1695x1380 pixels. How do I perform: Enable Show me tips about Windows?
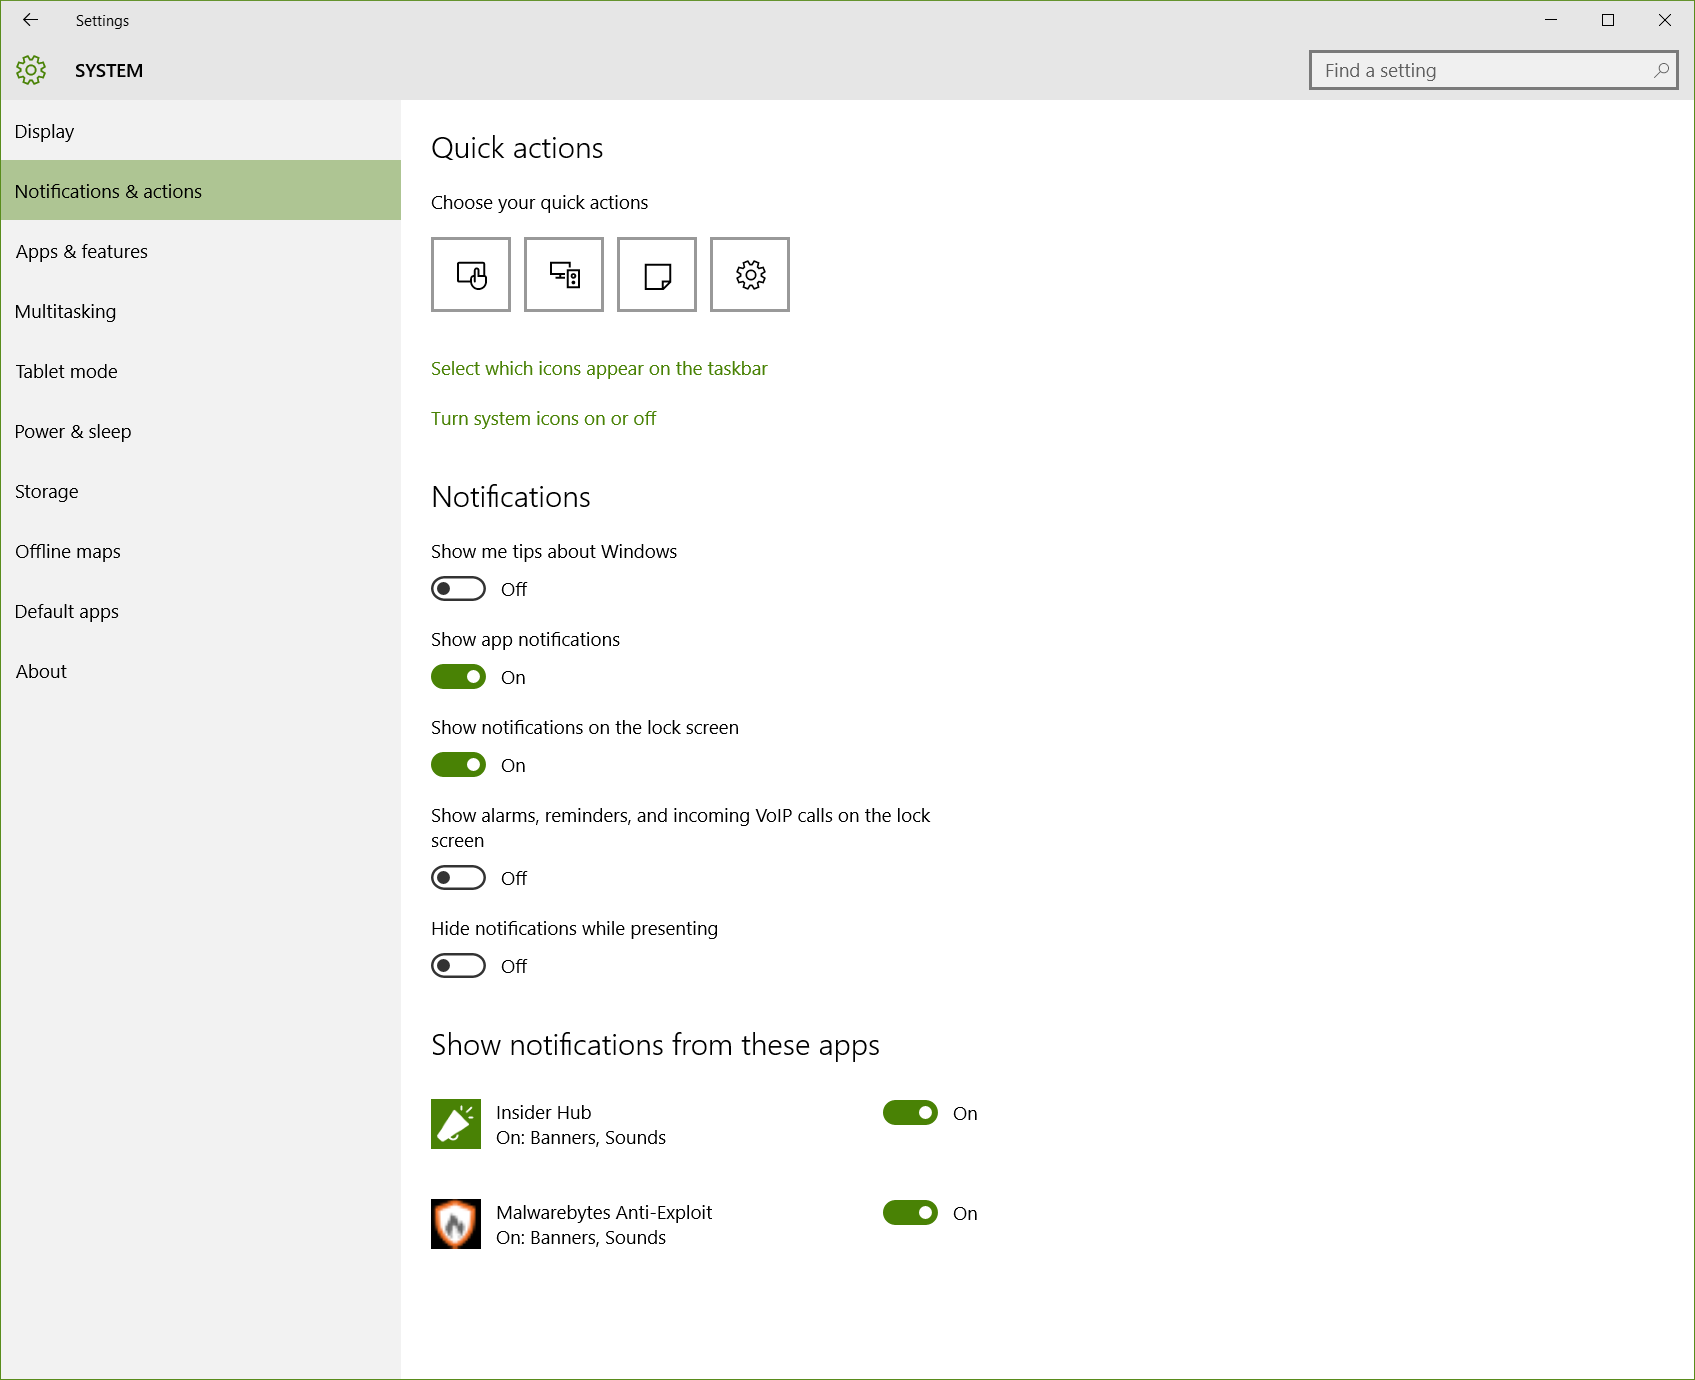(x=458, y=589)
